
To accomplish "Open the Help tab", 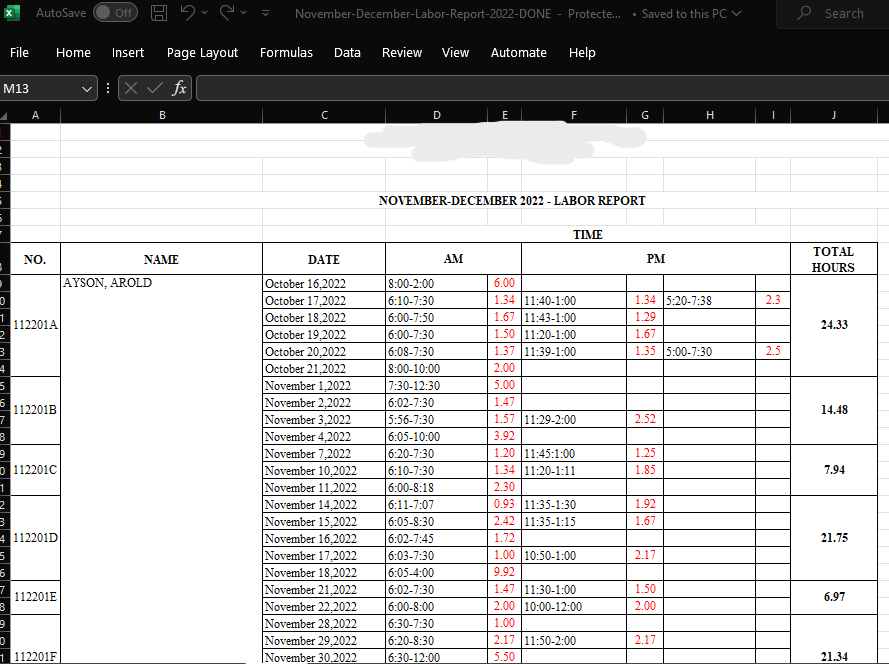I will (582, 53).
